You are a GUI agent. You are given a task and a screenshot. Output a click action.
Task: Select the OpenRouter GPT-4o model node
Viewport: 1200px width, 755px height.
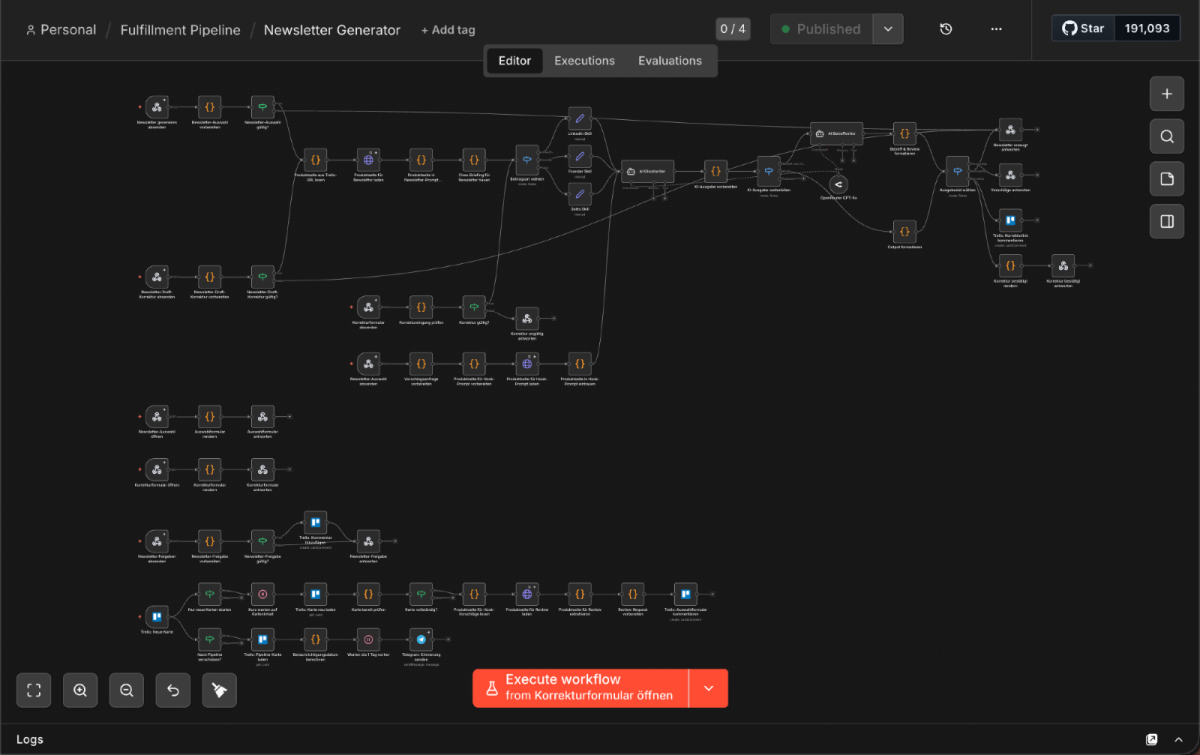[838, 184]
